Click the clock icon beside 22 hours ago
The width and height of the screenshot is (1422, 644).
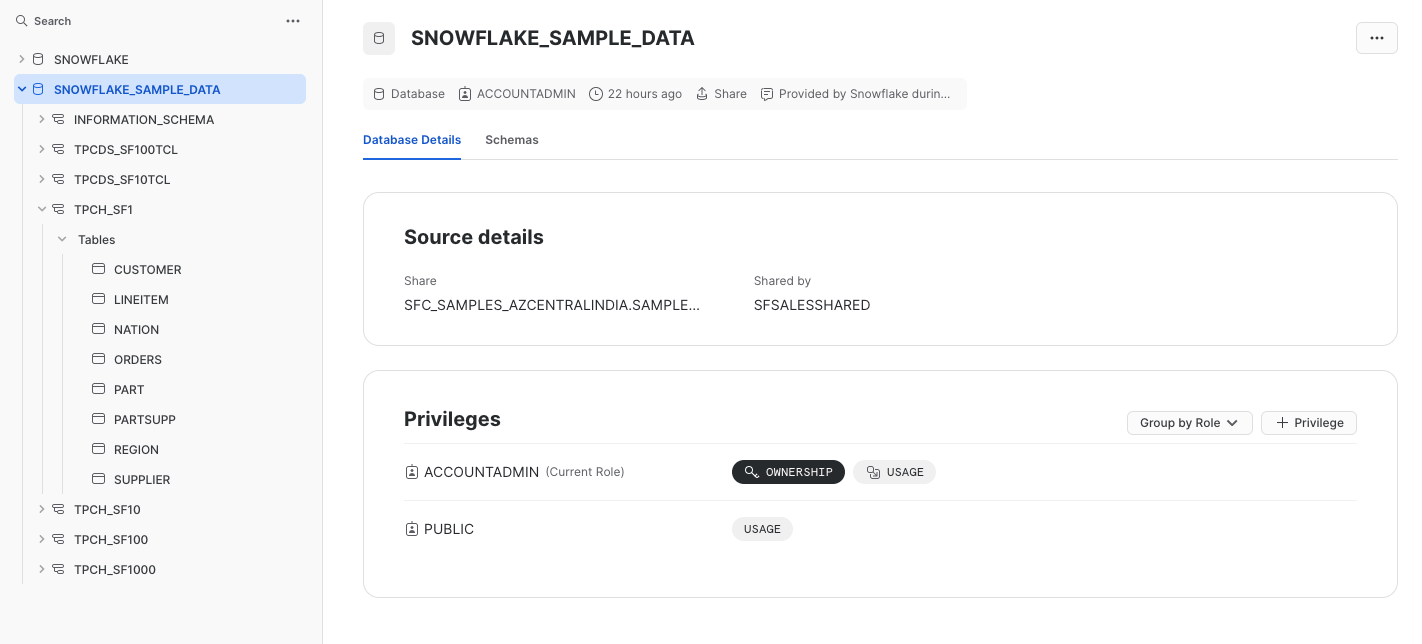[x=596, y=94]
